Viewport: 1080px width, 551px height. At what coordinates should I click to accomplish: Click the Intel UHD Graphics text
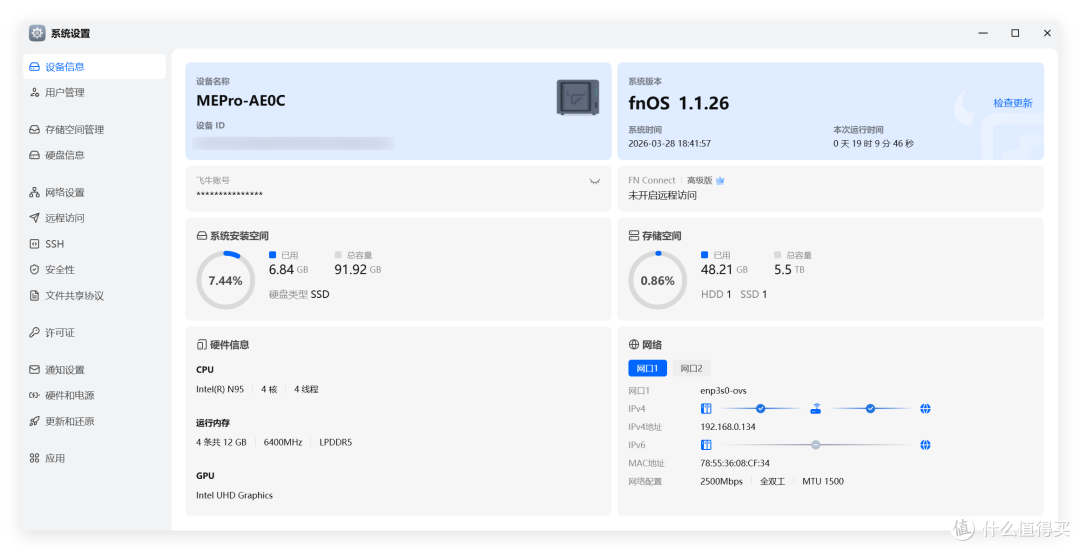click(x=234, y=495)
